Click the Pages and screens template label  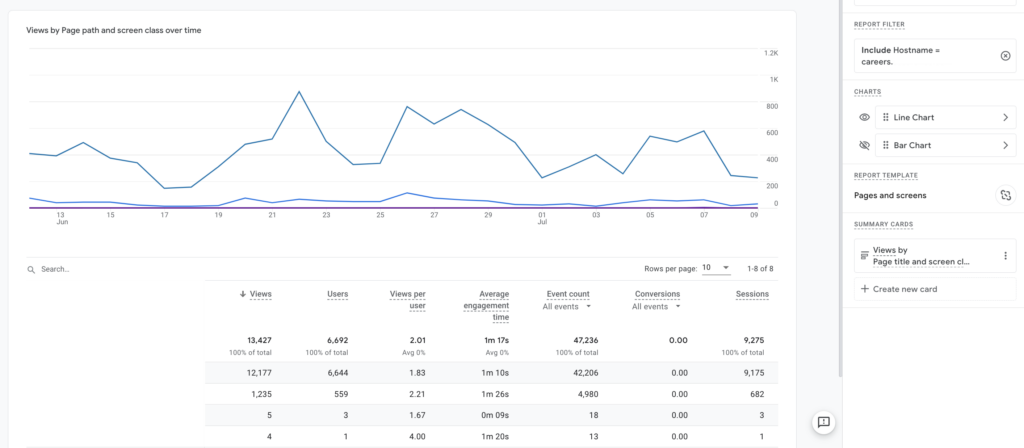(x=890, y=195)
